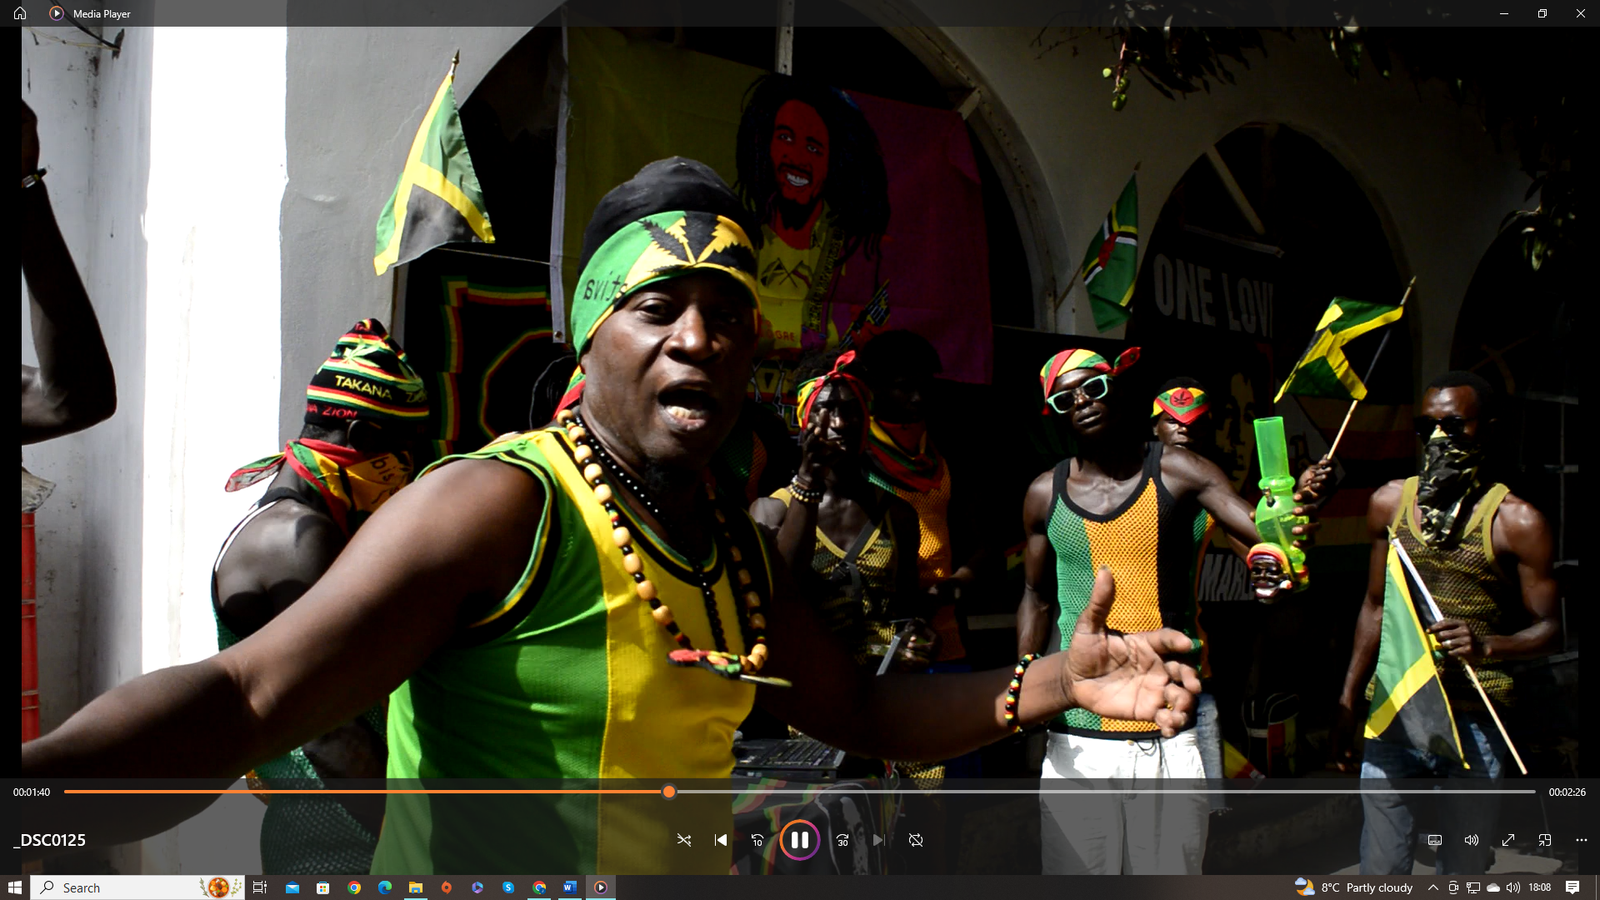Open File Explorer from taskbar
This screenshot has height=900, width=1600.
click(415, 887)
